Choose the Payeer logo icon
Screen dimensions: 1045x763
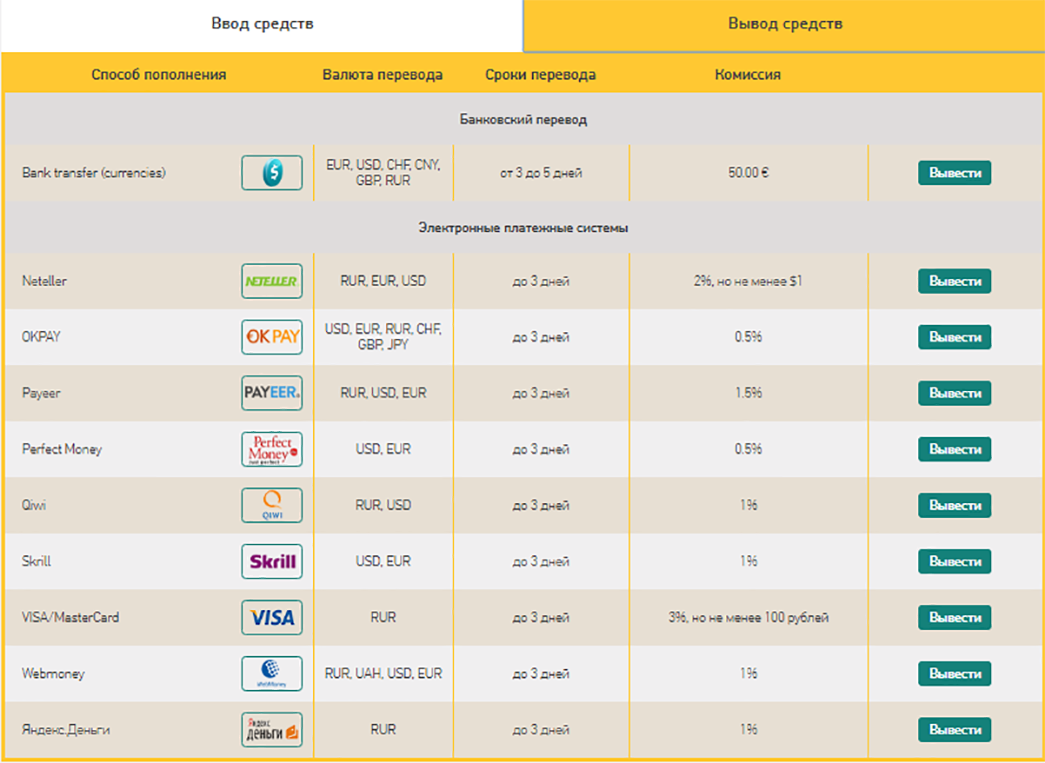(272, 393)
